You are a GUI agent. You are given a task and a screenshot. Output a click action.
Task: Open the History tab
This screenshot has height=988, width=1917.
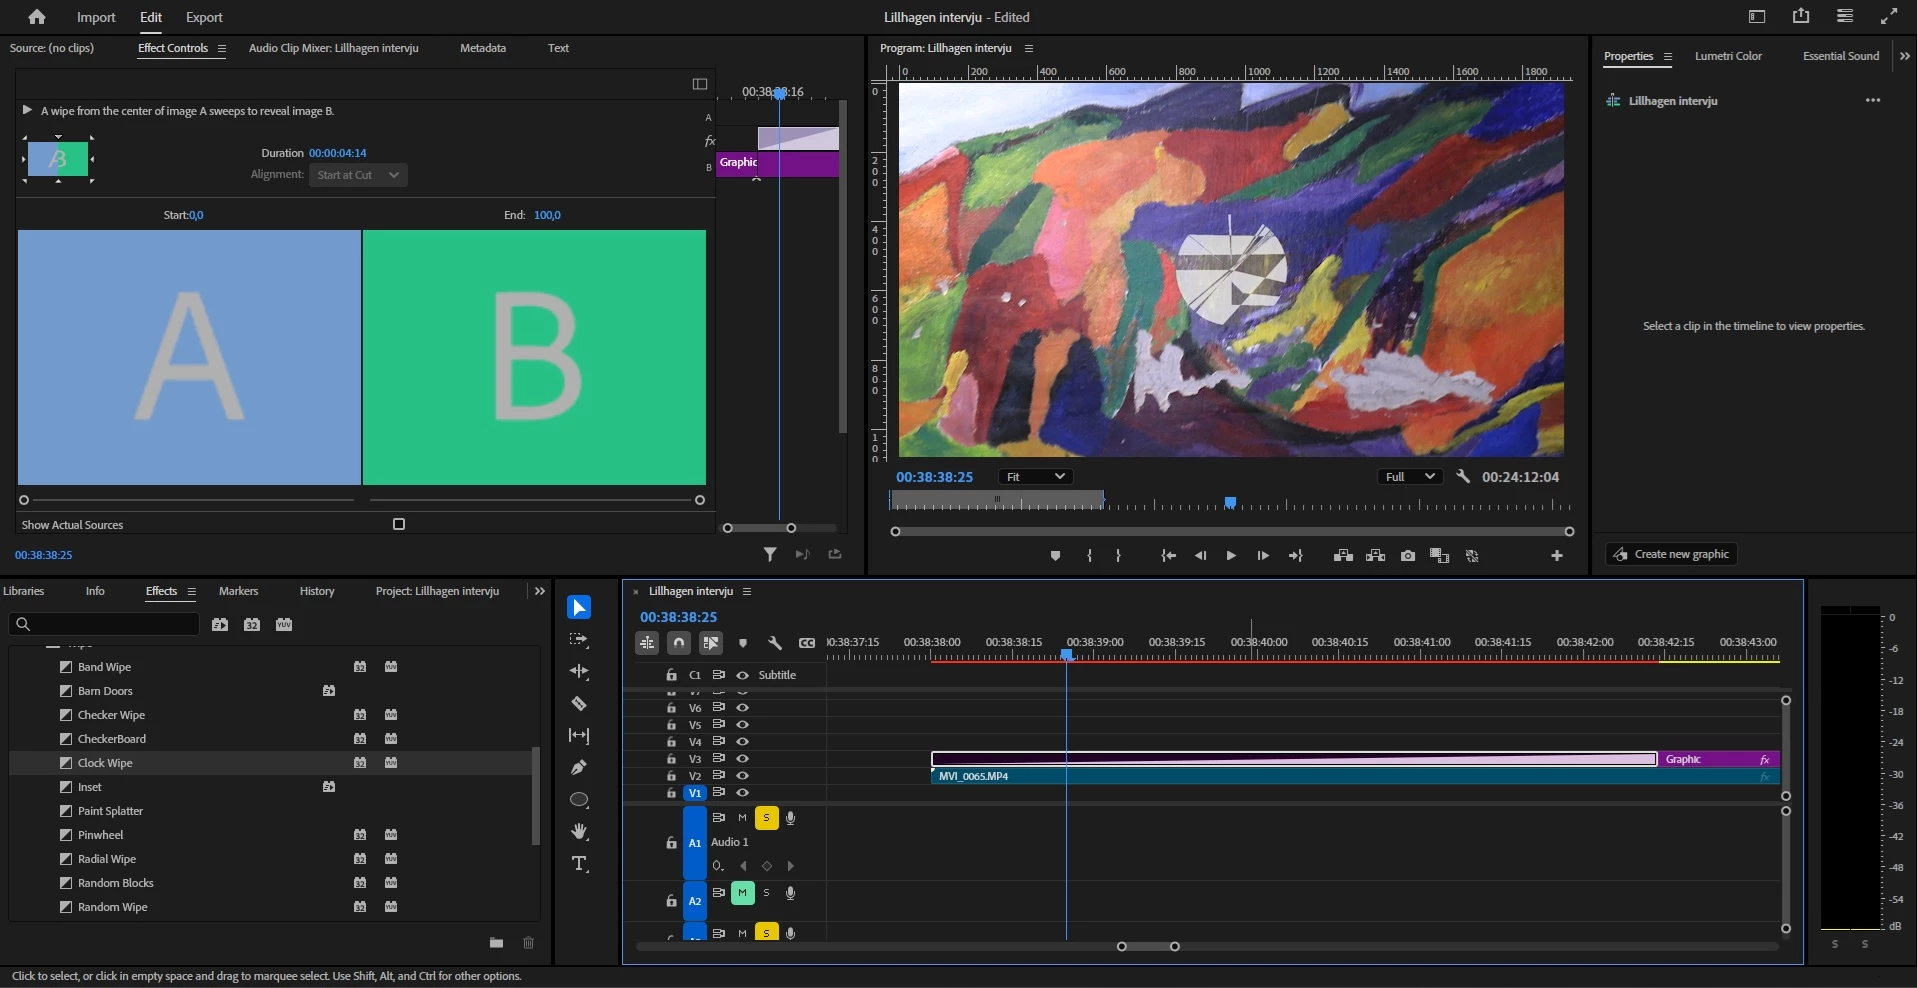point(317,591)
